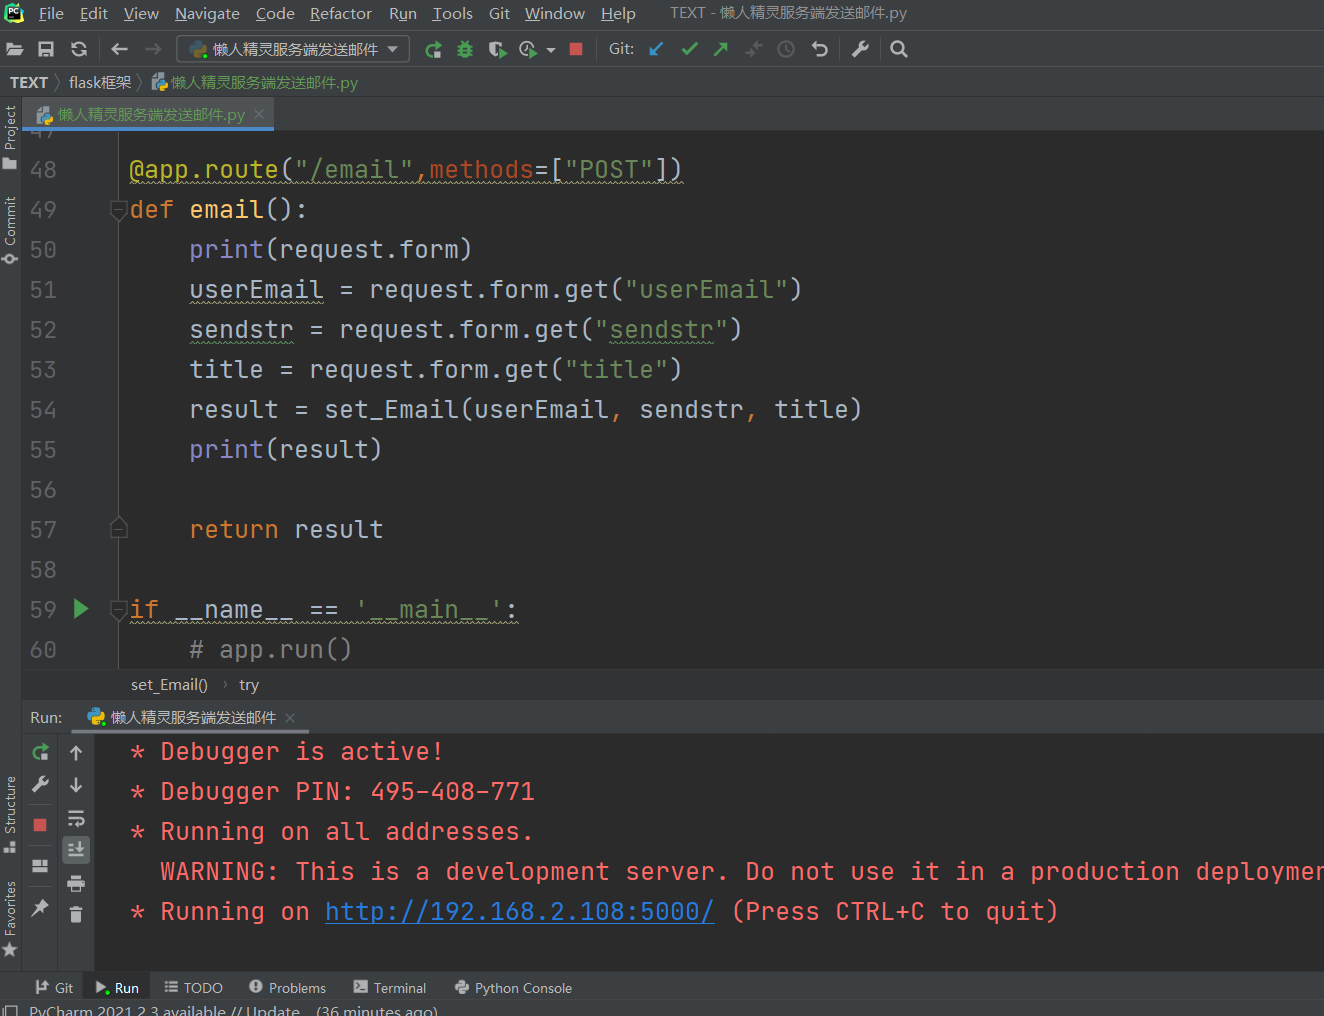
Task: Clear console with trash icon
Action: click(x=76, y=914)
